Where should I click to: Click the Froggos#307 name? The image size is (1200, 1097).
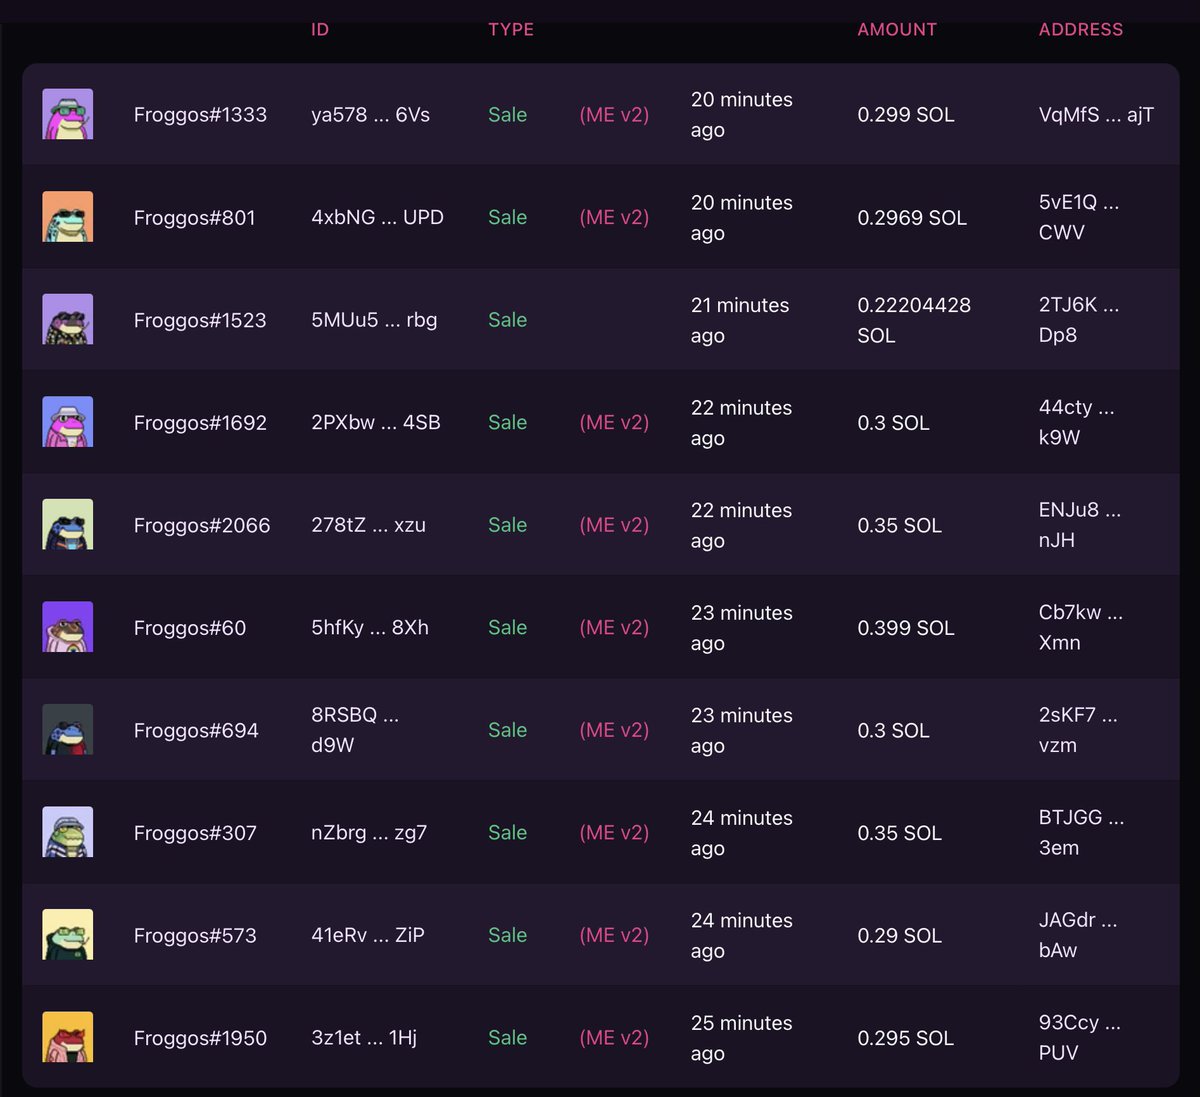click(195, 833)
